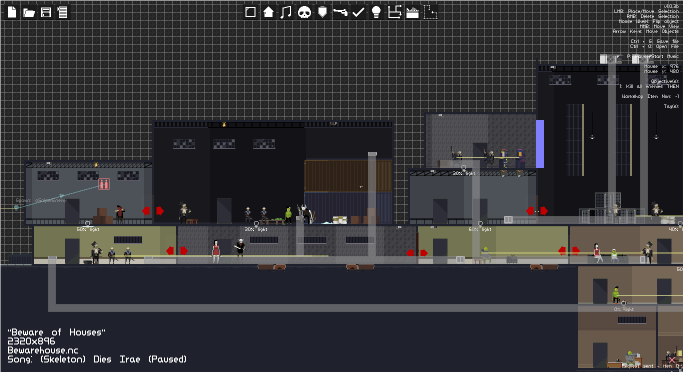The image size is (683, 372).
Task: Click the level title "Beware of Houses"
Action: (x=57, y=332)
